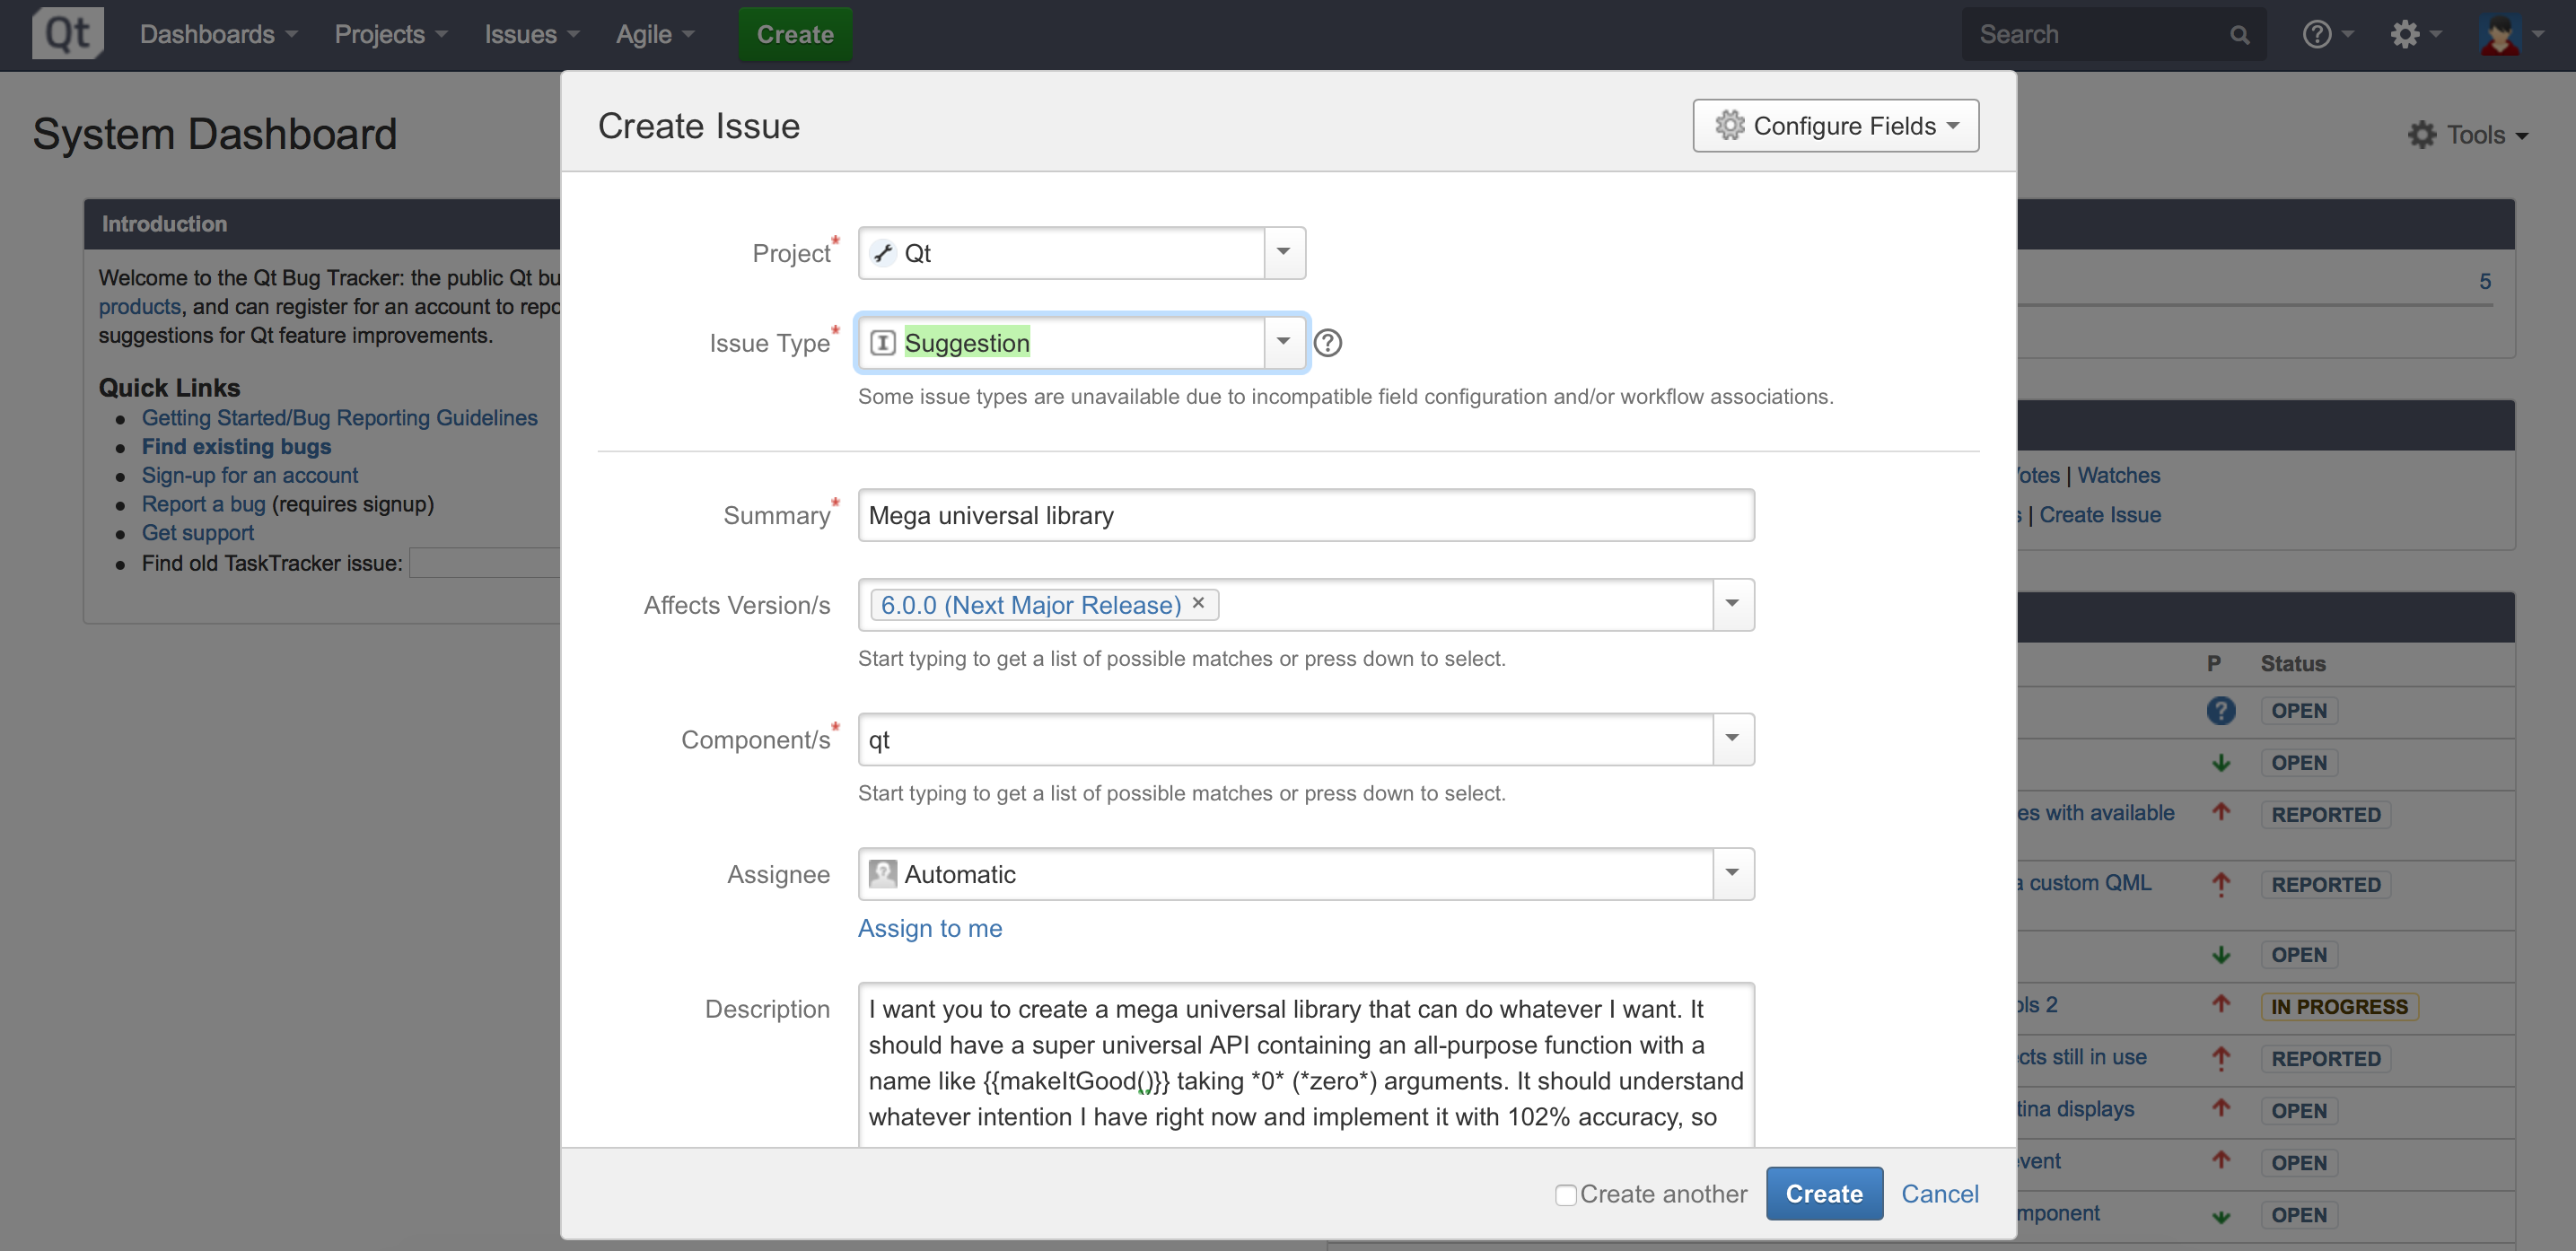Expand the Project dropdown arrow
The width and height of the screenshot is (2576, 1251).
click(x=1284, y=253)
